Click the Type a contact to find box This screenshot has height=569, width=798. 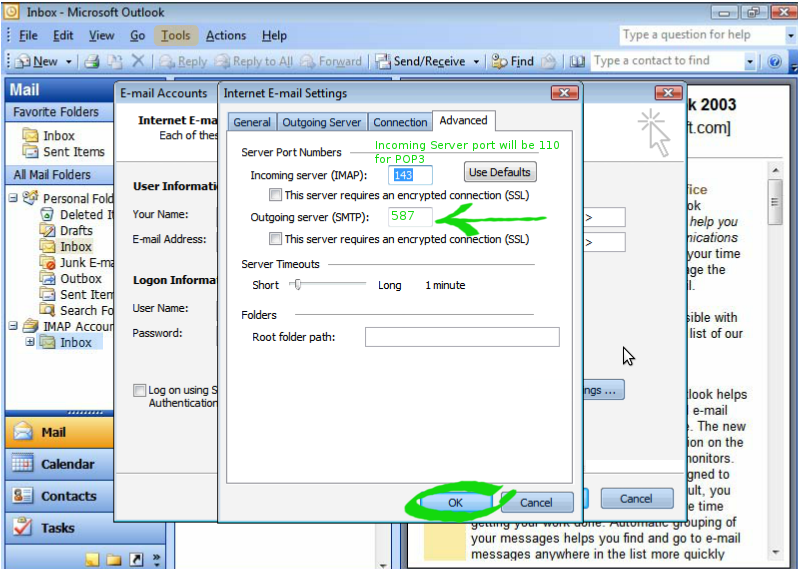coord(668,61)
